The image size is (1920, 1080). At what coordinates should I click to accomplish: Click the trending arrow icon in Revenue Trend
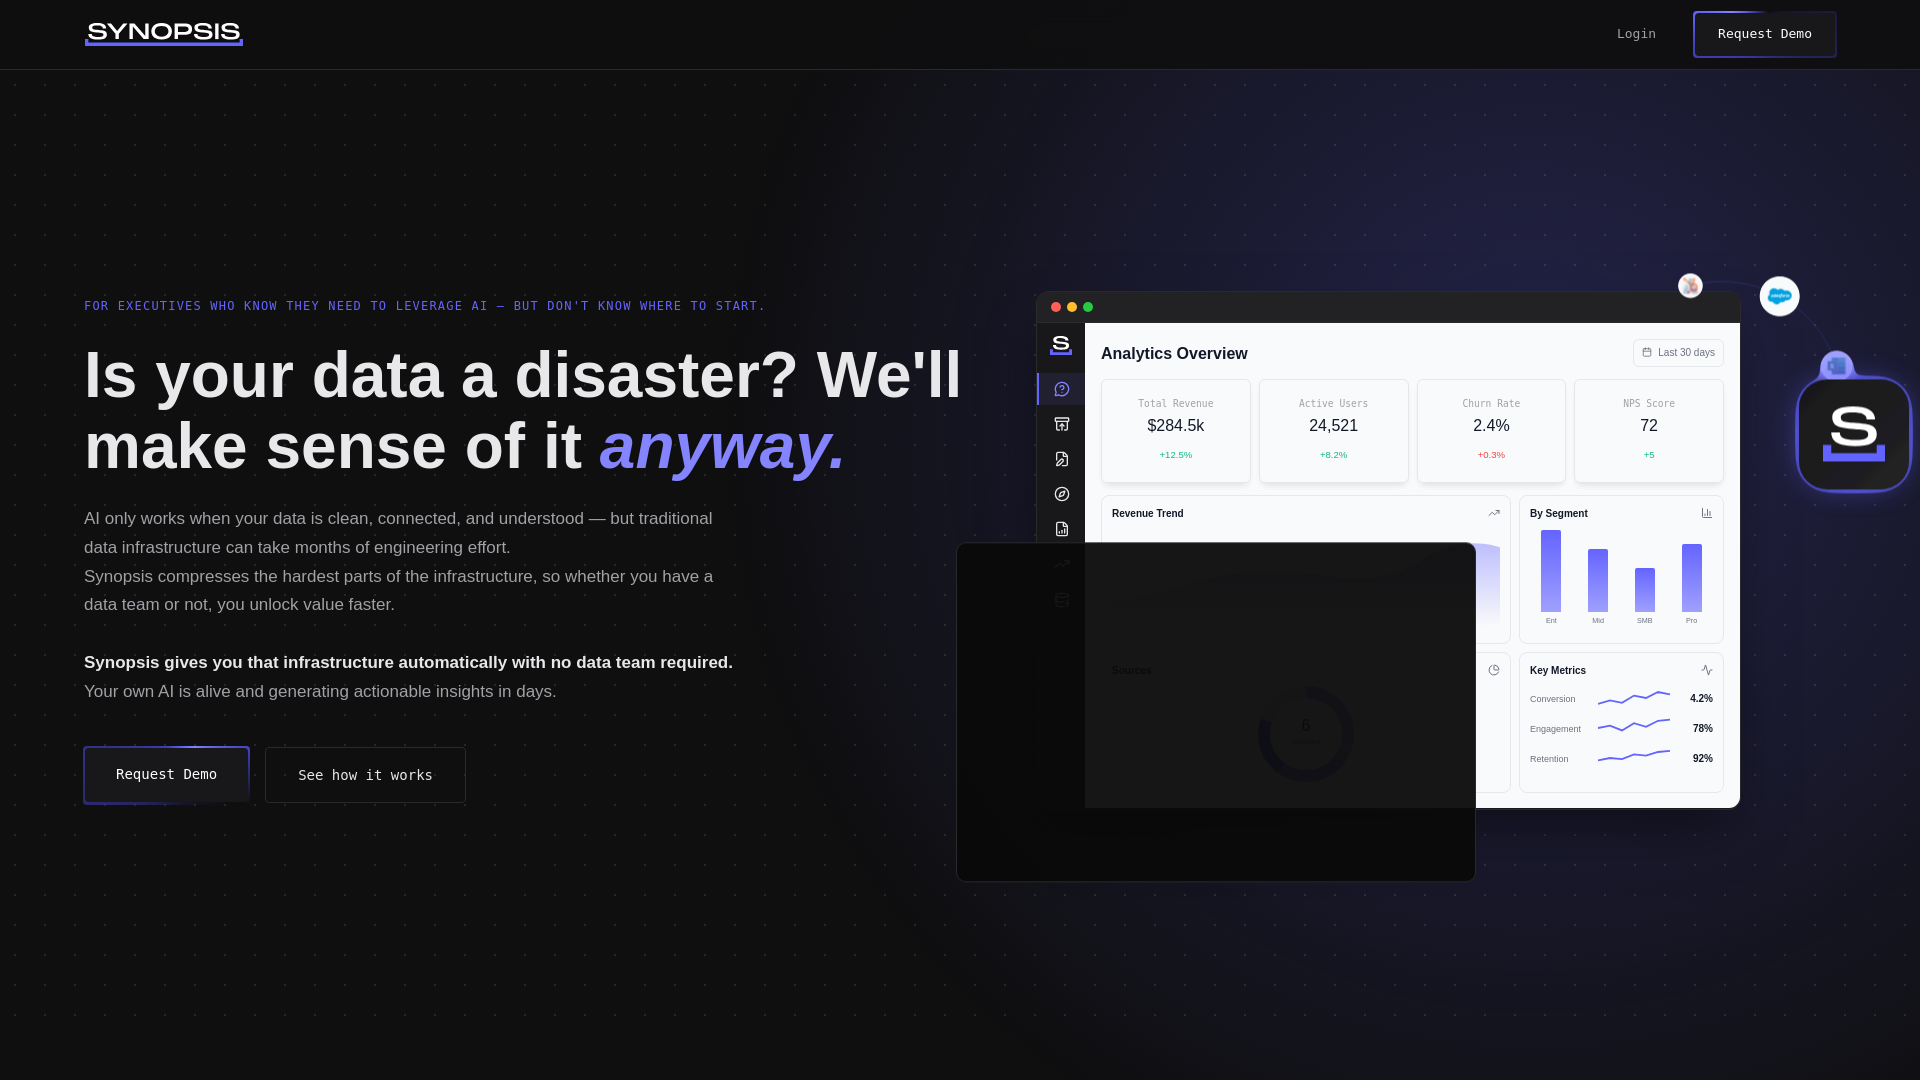[x=1494, y=514]
